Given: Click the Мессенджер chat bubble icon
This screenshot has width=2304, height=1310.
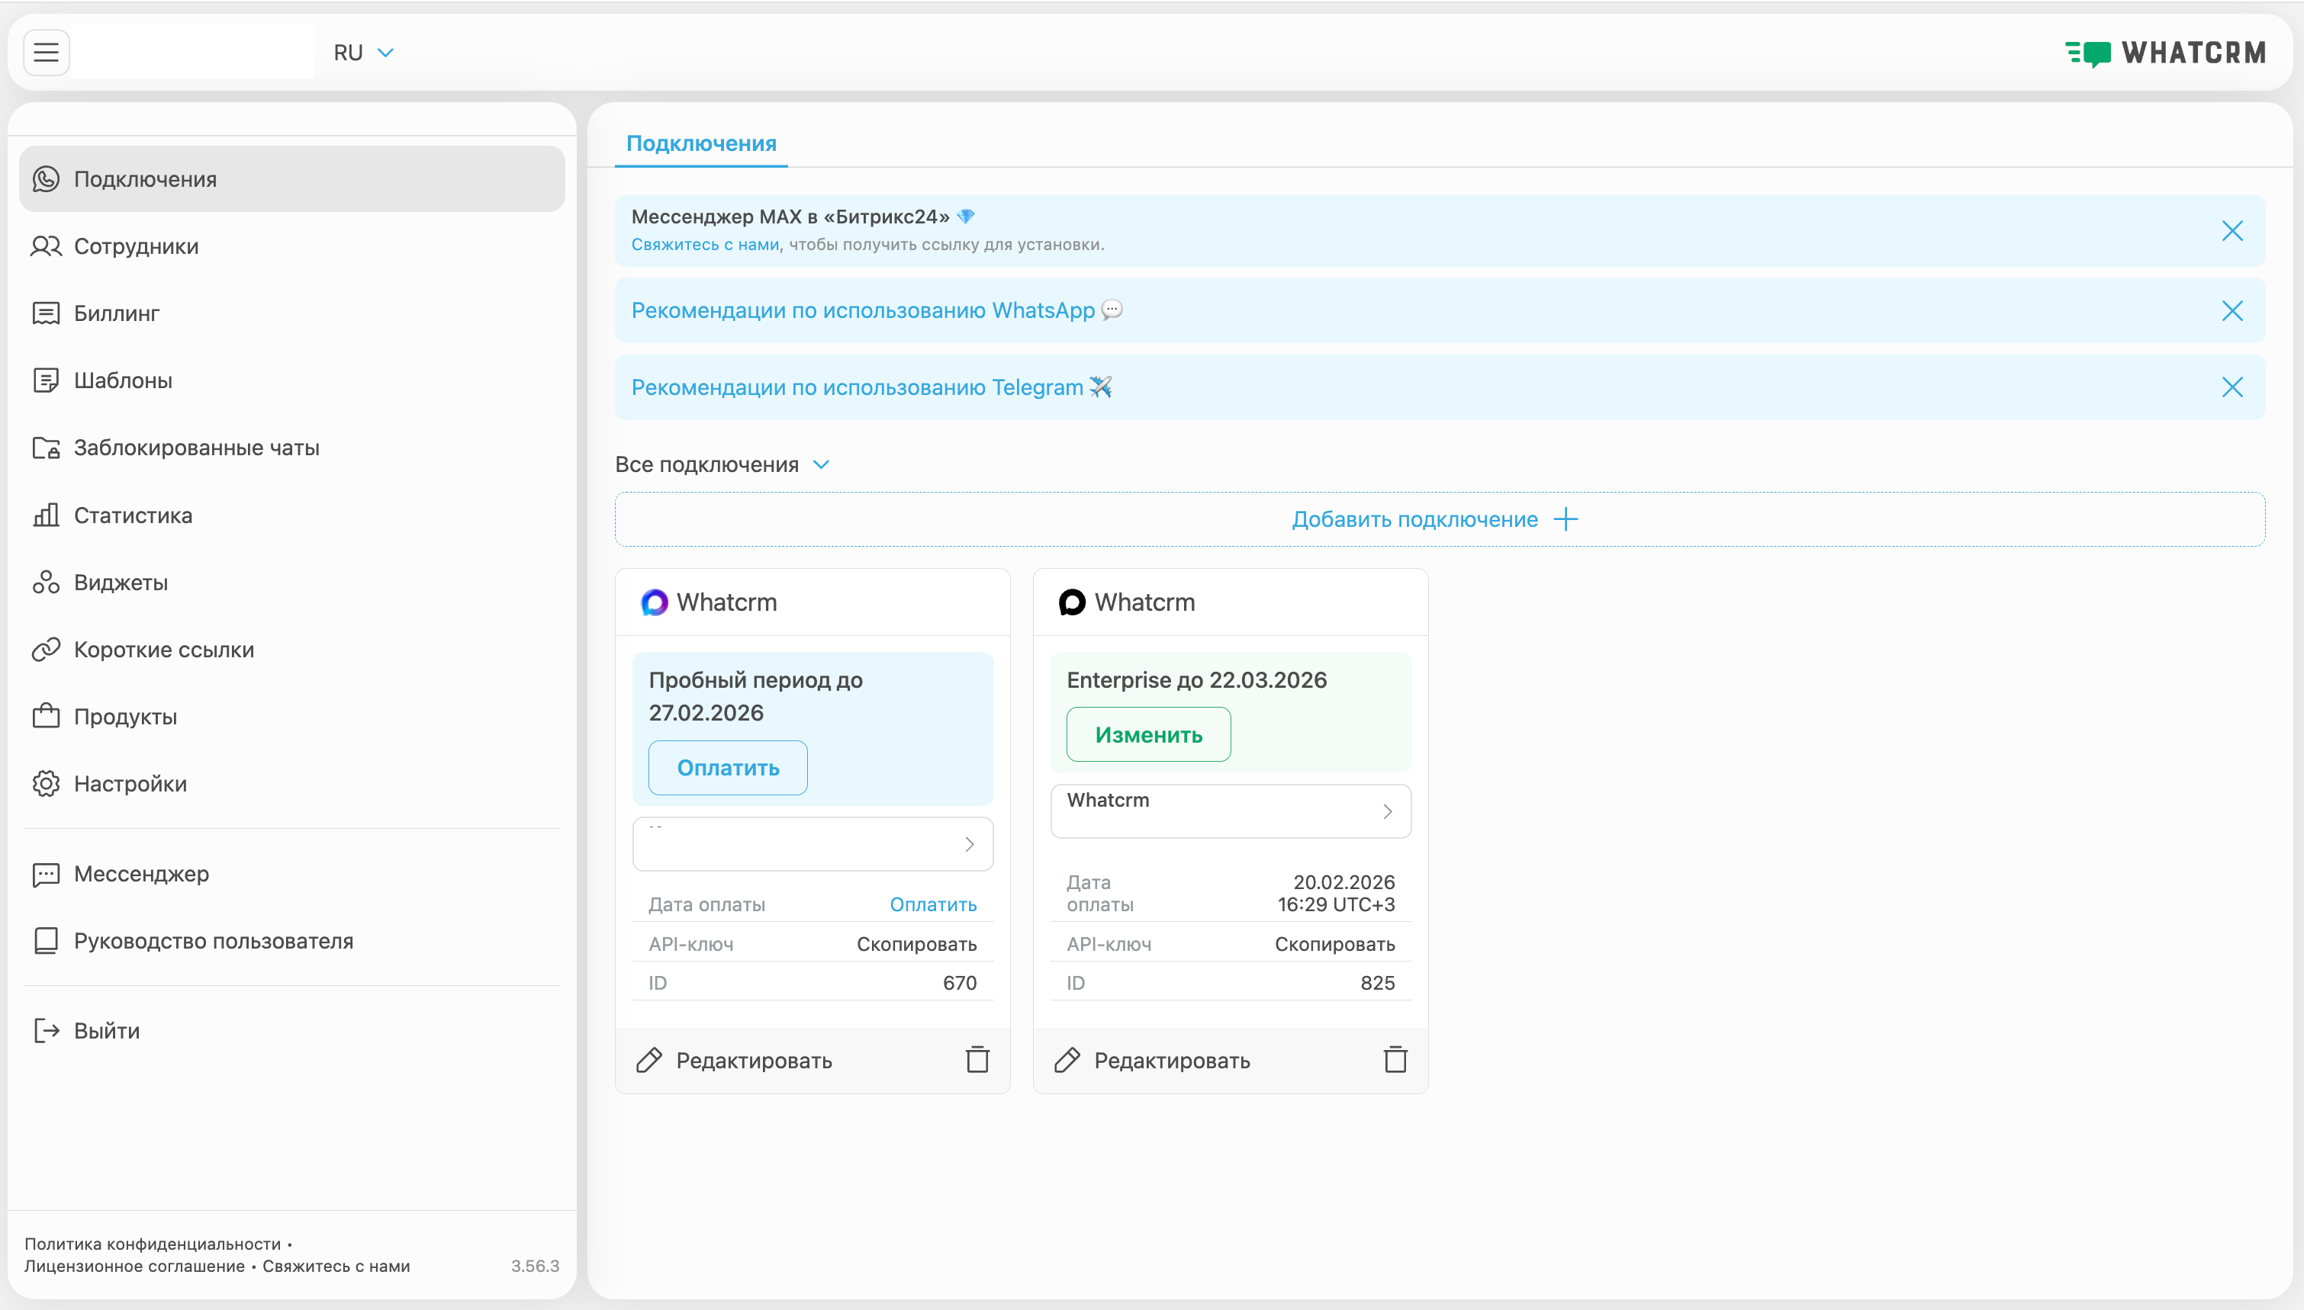Looking at the screenshot, I should click(x=46, y=874).
